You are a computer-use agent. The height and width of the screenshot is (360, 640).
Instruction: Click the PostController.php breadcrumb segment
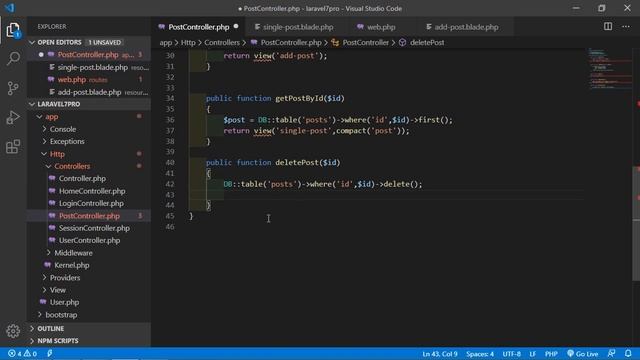[287, 42]
